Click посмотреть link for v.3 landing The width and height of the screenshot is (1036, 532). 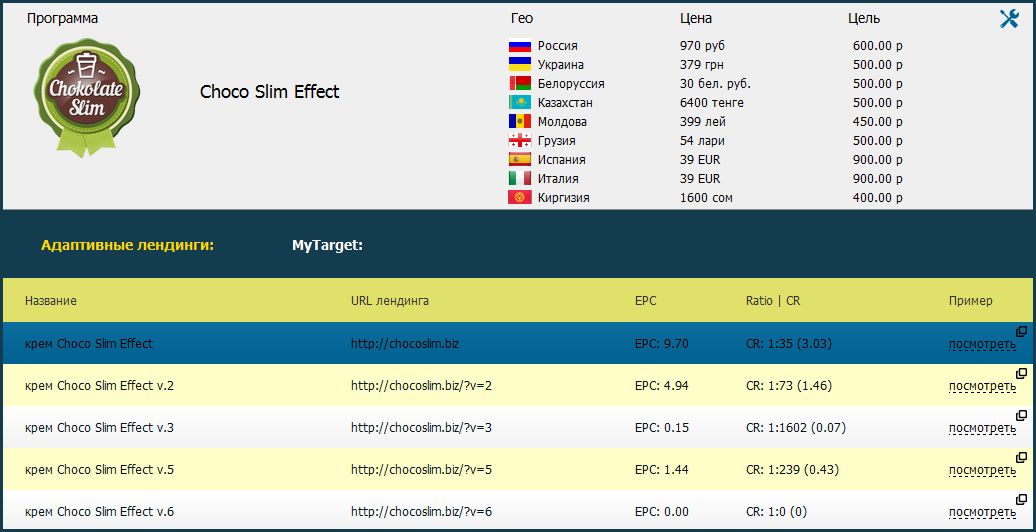click(x=982, y=428)
